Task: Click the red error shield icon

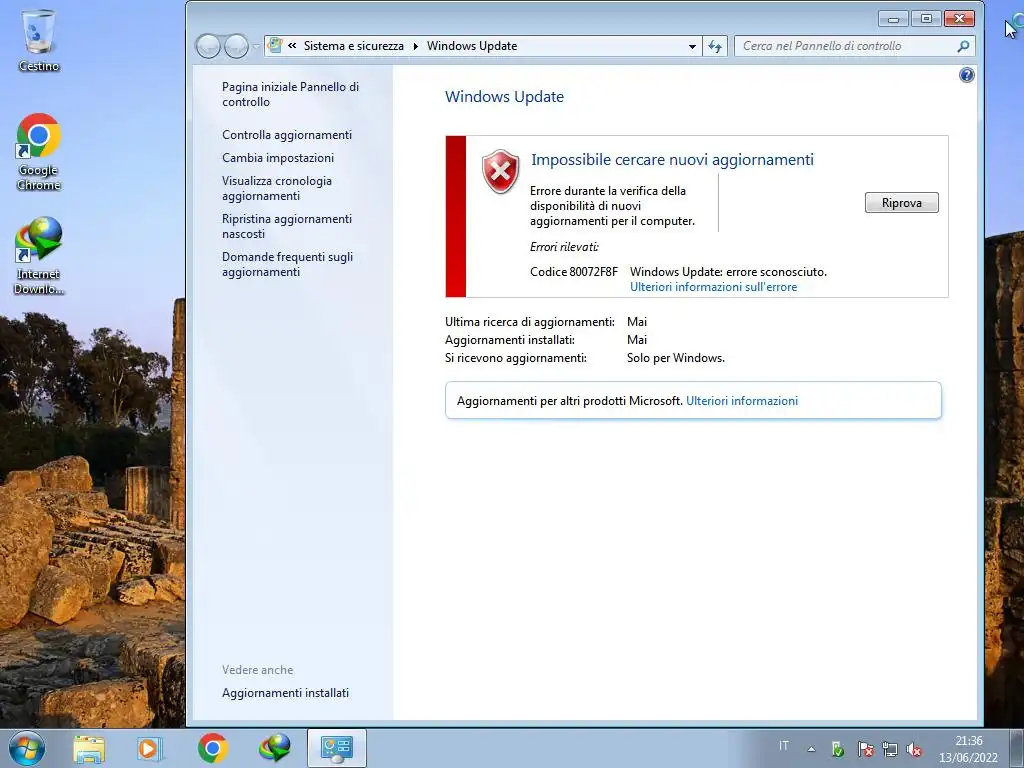Action: pyautogui.click(x=500, y=171)
